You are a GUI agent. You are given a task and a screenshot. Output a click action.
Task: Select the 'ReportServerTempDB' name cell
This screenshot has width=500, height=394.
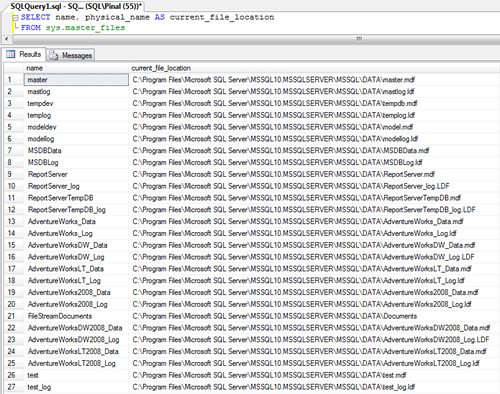pyautogui.click(x=76, y=198)
